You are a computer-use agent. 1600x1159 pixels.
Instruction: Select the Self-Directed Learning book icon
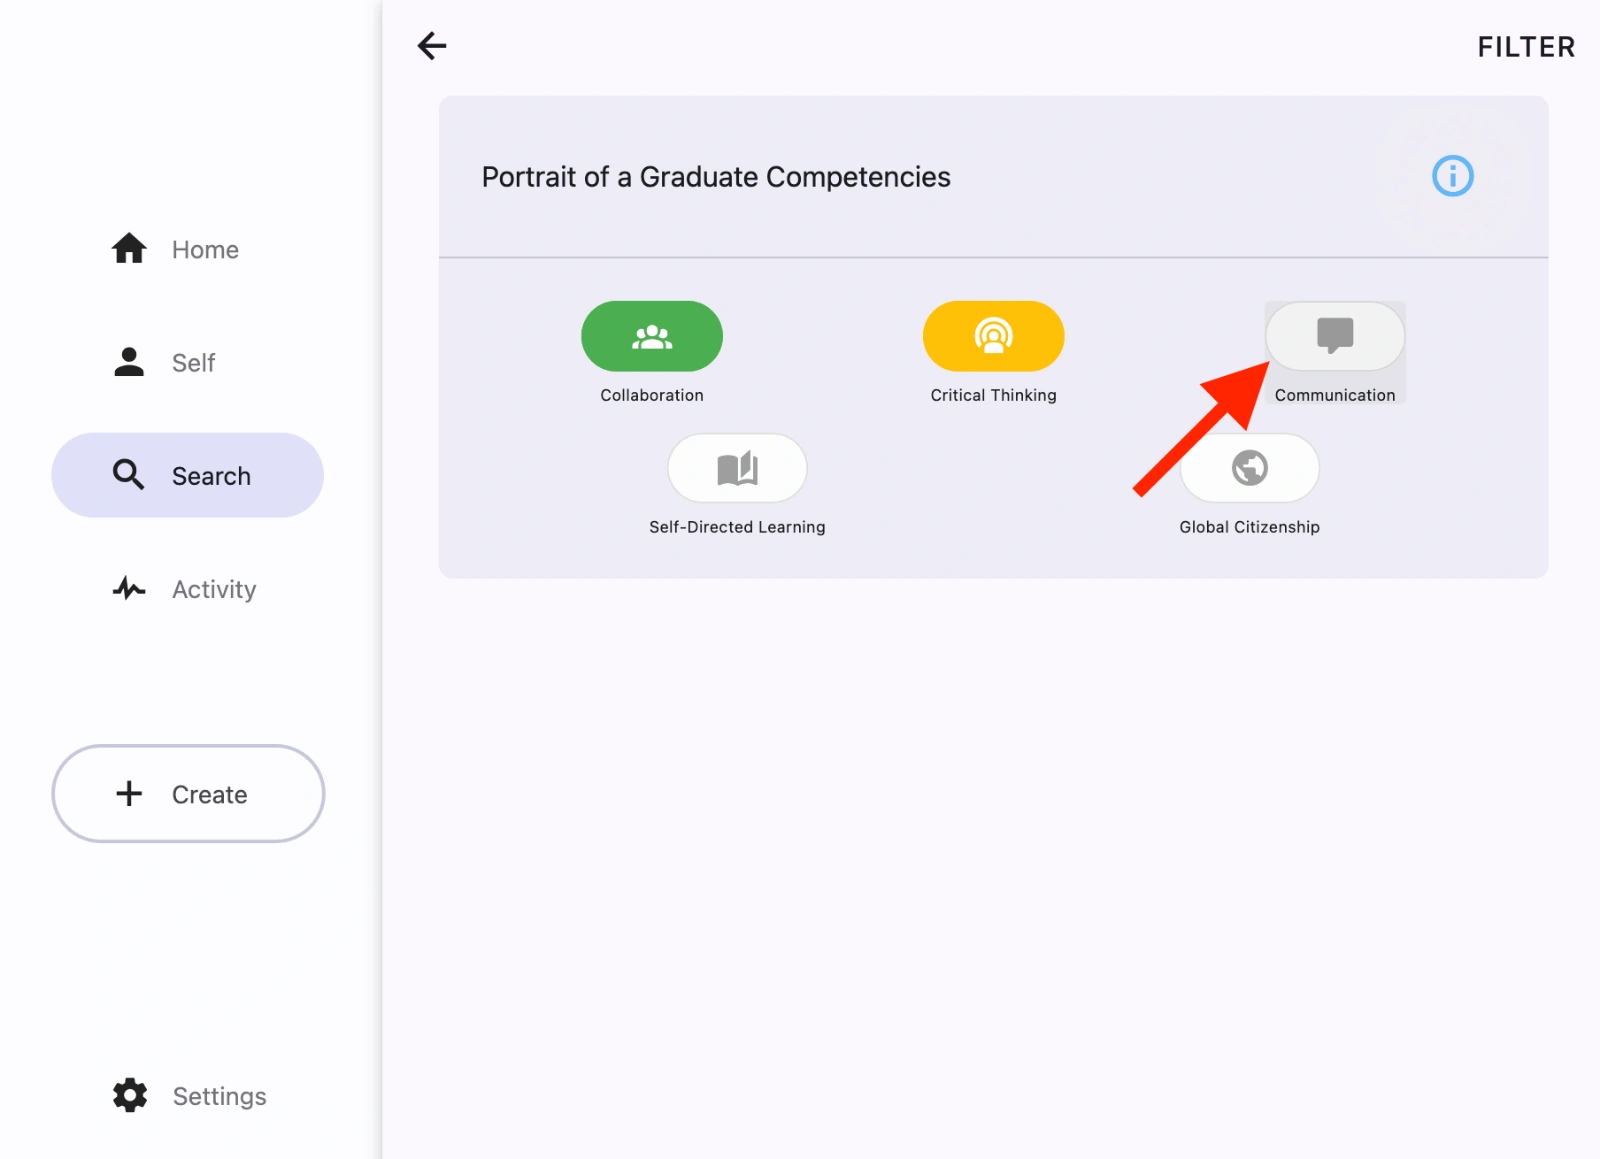coord(739,467)
